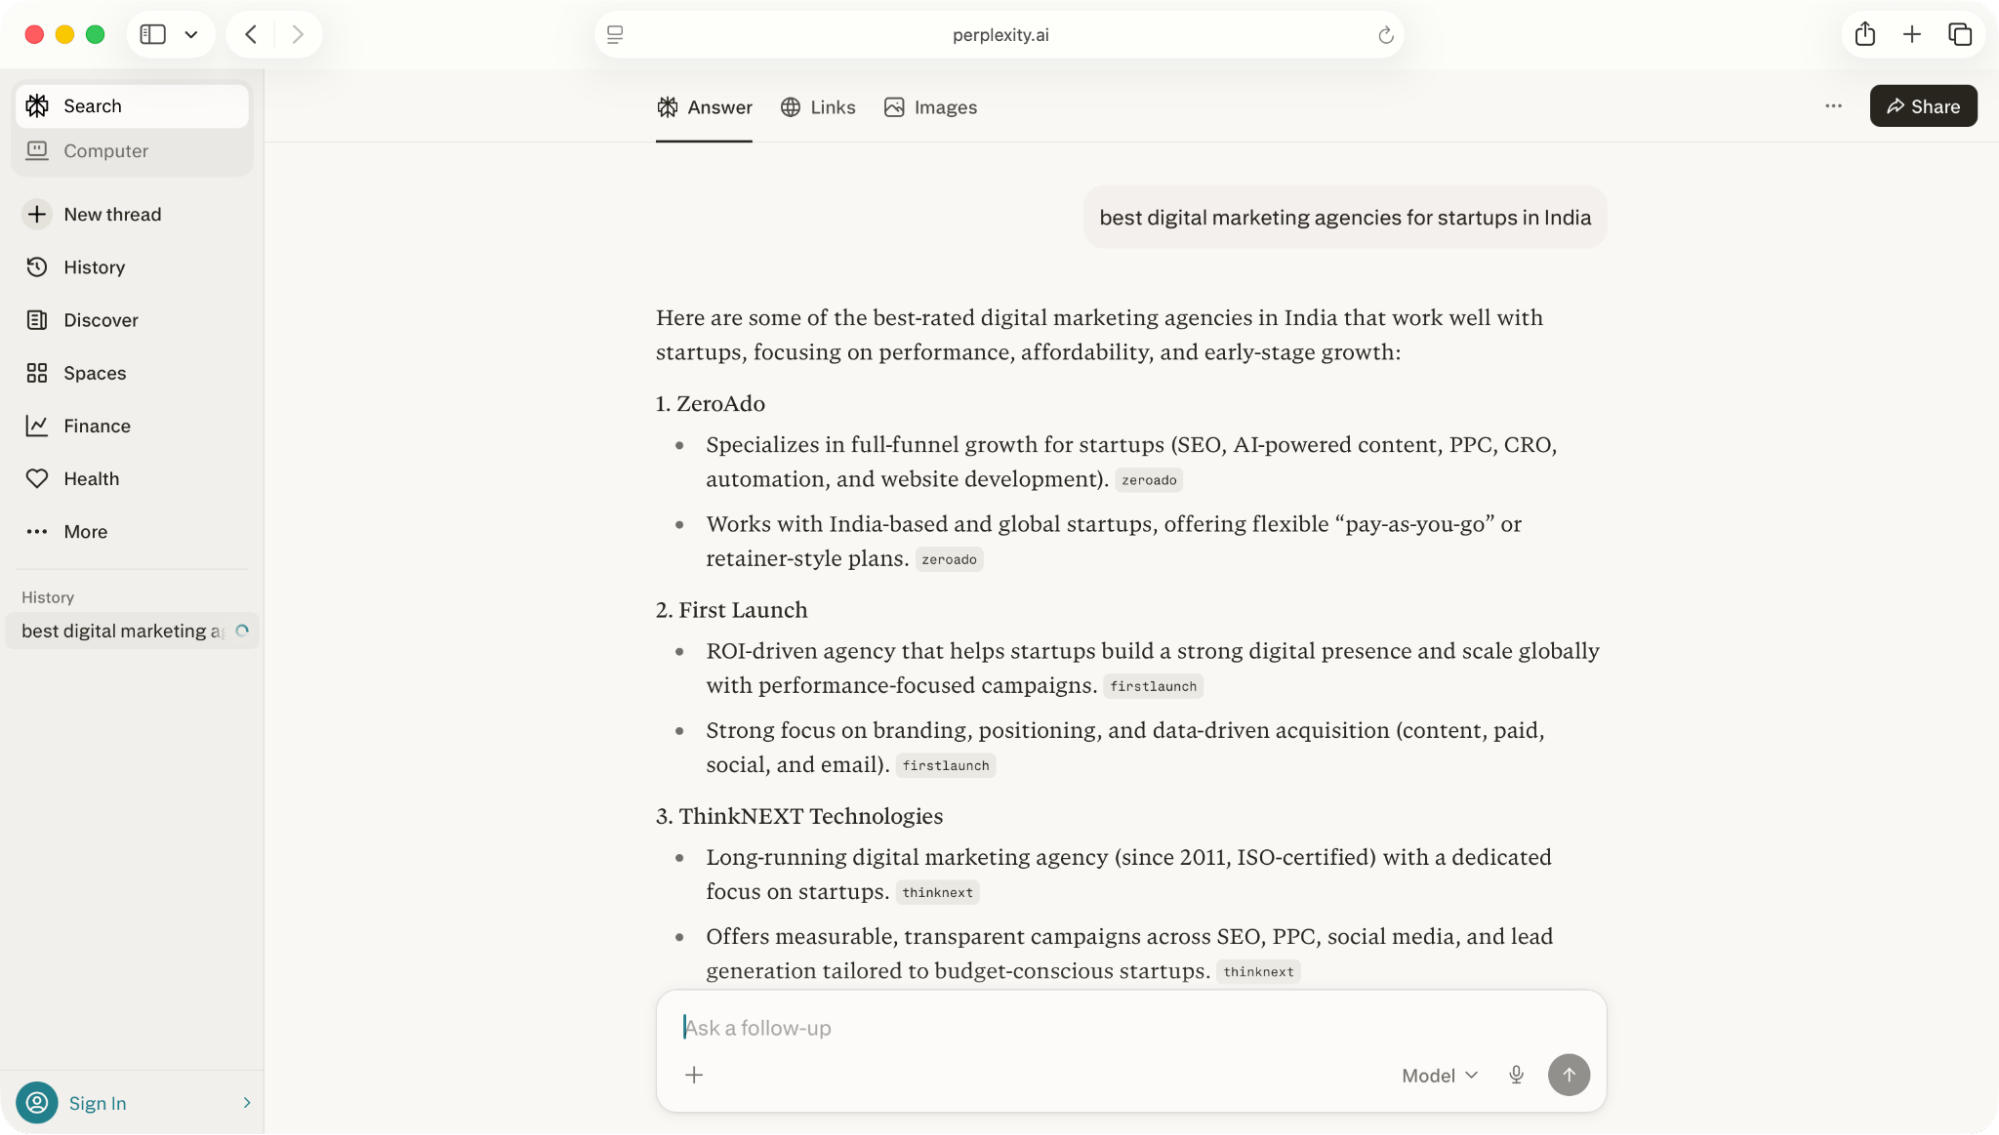Click the Sign In link

point(97,1102)
